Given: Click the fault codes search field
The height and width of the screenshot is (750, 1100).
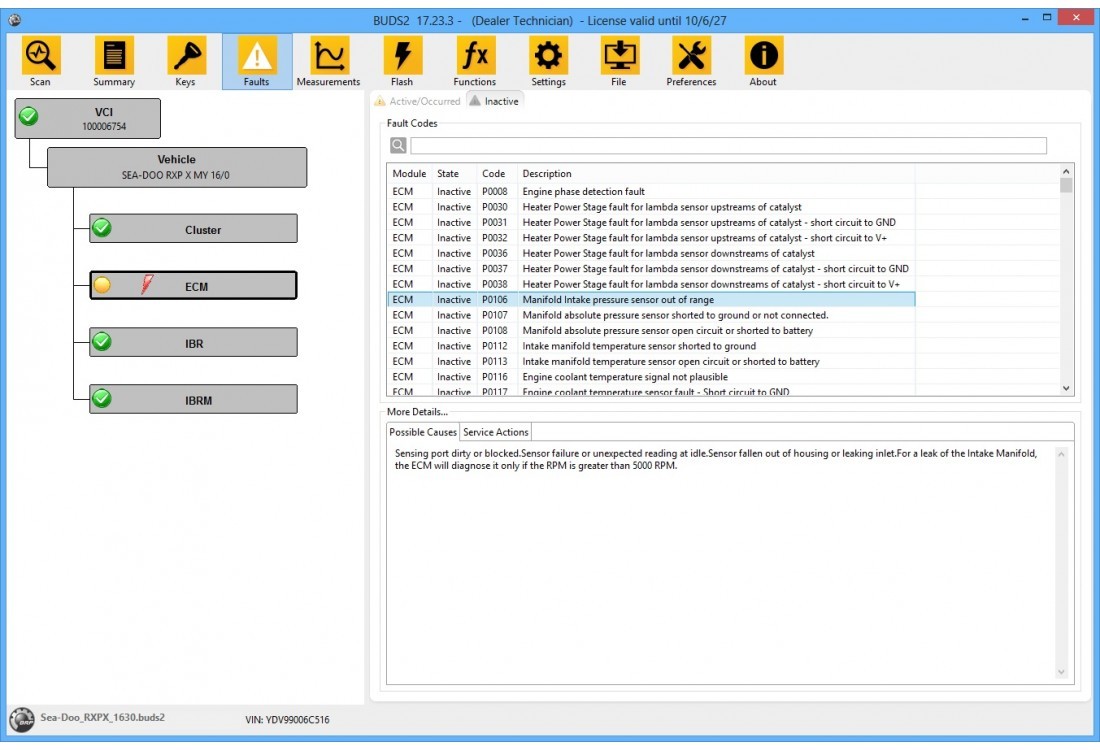Looking at the screenshot, I should pos(727,146).
